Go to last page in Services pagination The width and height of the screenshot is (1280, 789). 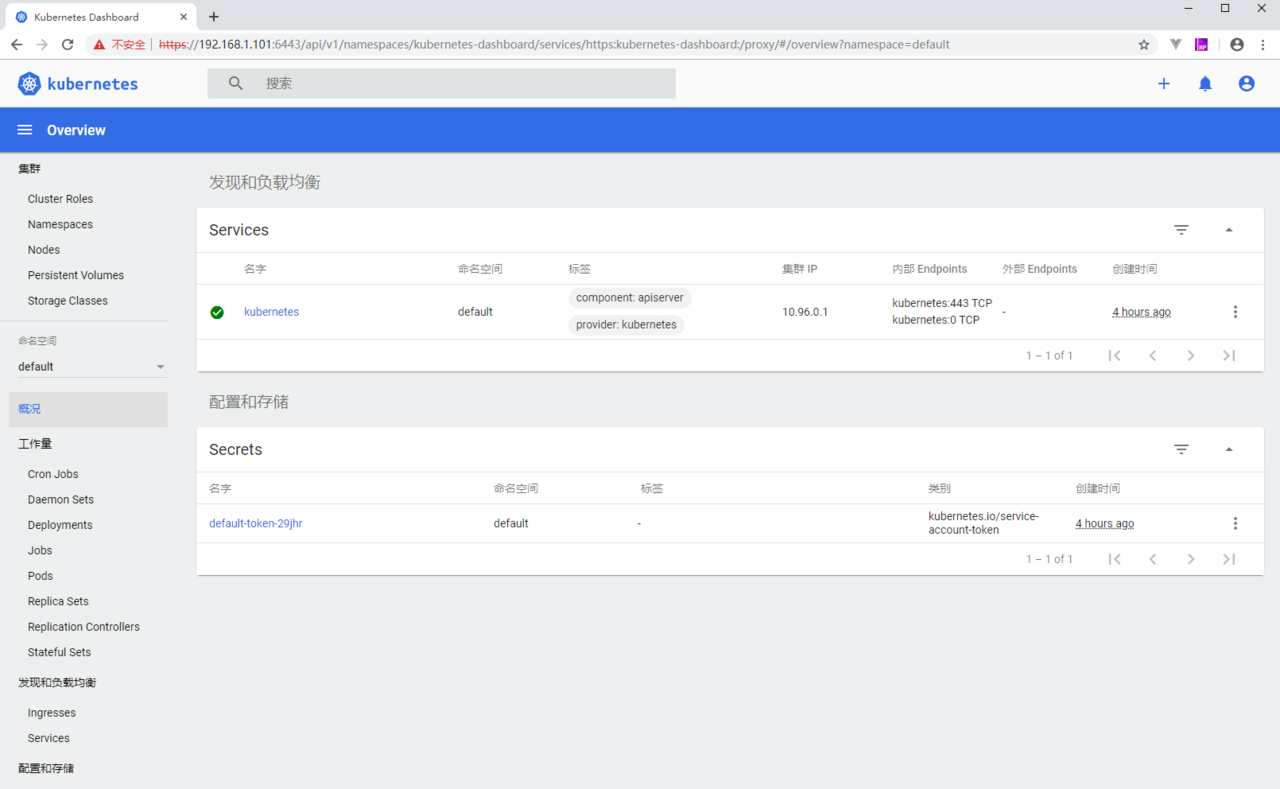point(1229,356)
